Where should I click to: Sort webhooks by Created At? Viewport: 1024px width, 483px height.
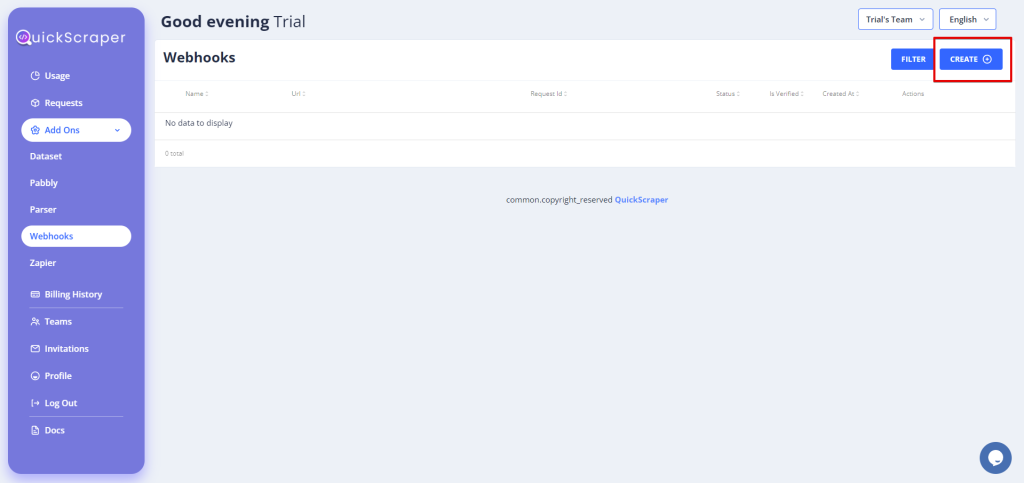pyautogui.click(x=840, y=94)
